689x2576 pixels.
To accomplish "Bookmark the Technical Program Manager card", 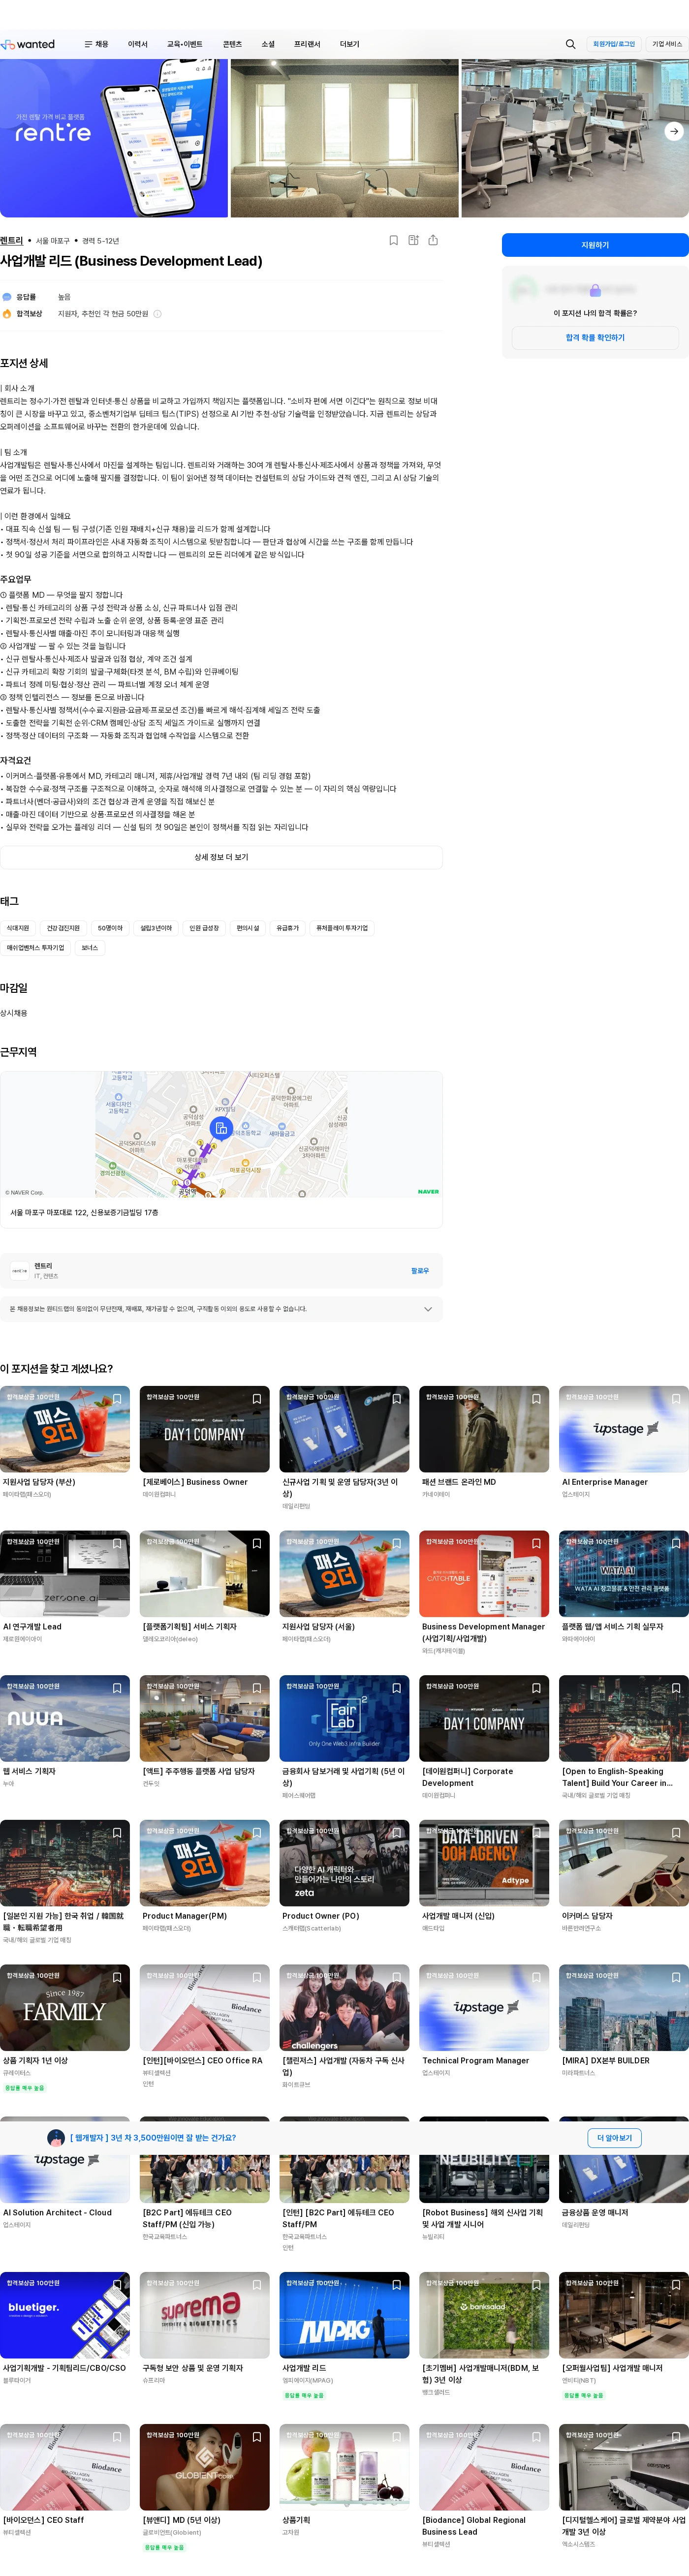I will (536, 1977).
